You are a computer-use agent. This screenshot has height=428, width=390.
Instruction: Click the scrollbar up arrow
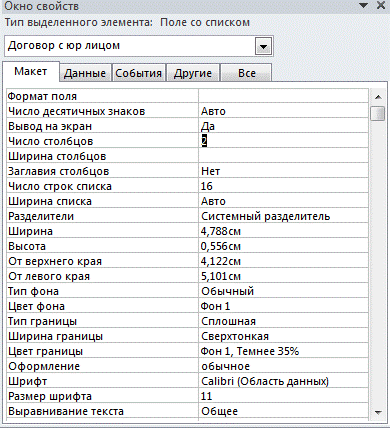click(378, 97)
